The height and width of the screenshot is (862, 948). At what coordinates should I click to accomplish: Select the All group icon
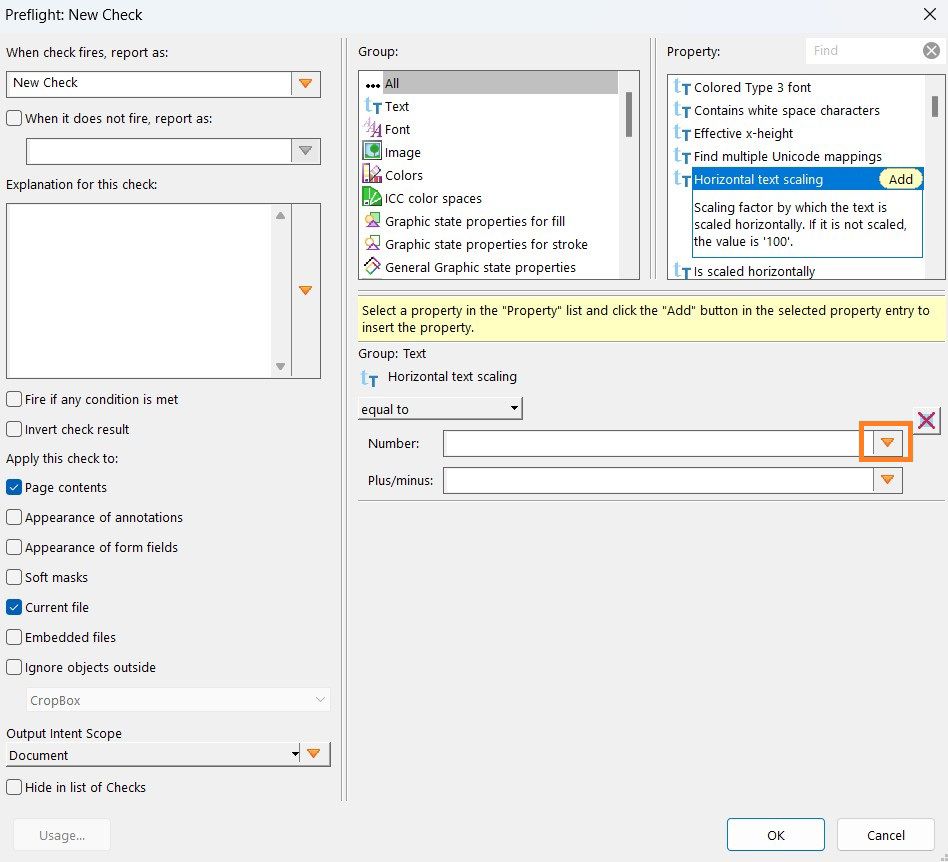[372, 84]
